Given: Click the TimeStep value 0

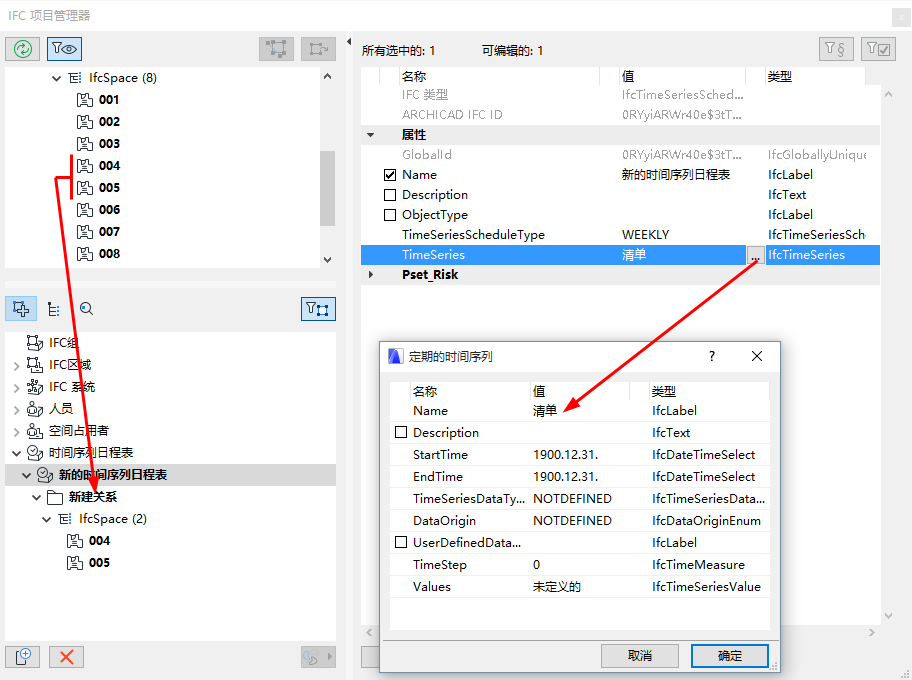Looking at the screenshot, I should click(x=536, y=565).
